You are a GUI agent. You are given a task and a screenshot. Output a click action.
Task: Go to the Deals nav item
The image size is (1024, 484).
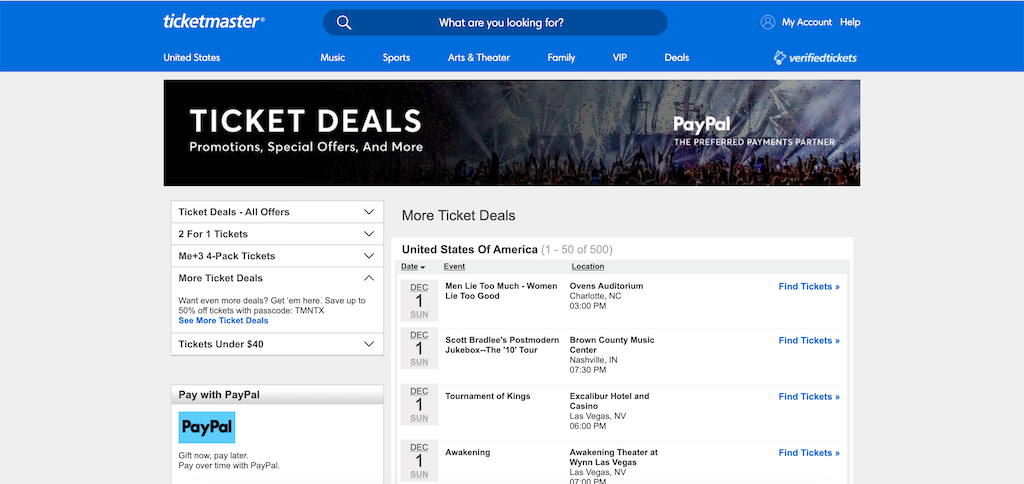coord(677,58)
